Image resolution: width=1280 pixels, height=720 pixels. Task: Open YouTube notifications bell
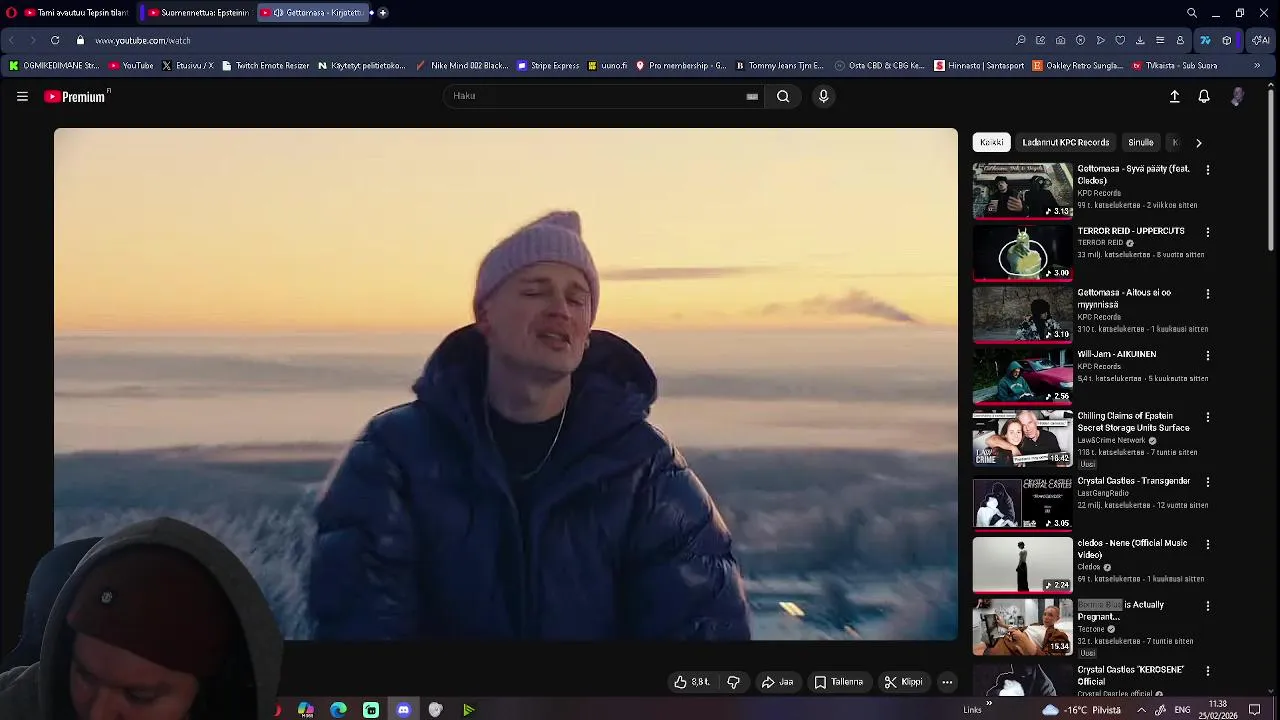click(x=1204, y=96)
